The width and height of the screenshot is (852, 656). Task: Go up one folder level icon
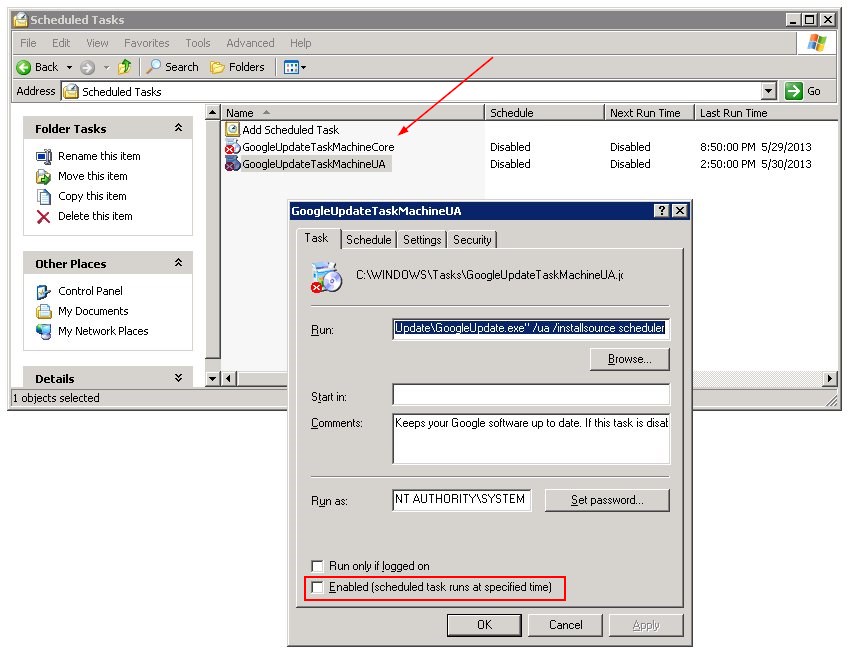(125, 67)
